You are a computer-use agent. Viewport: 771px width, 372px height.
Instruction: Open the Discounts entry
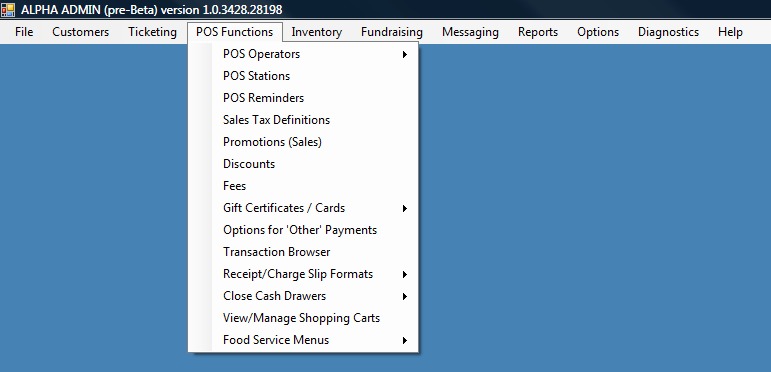(303, 164)
